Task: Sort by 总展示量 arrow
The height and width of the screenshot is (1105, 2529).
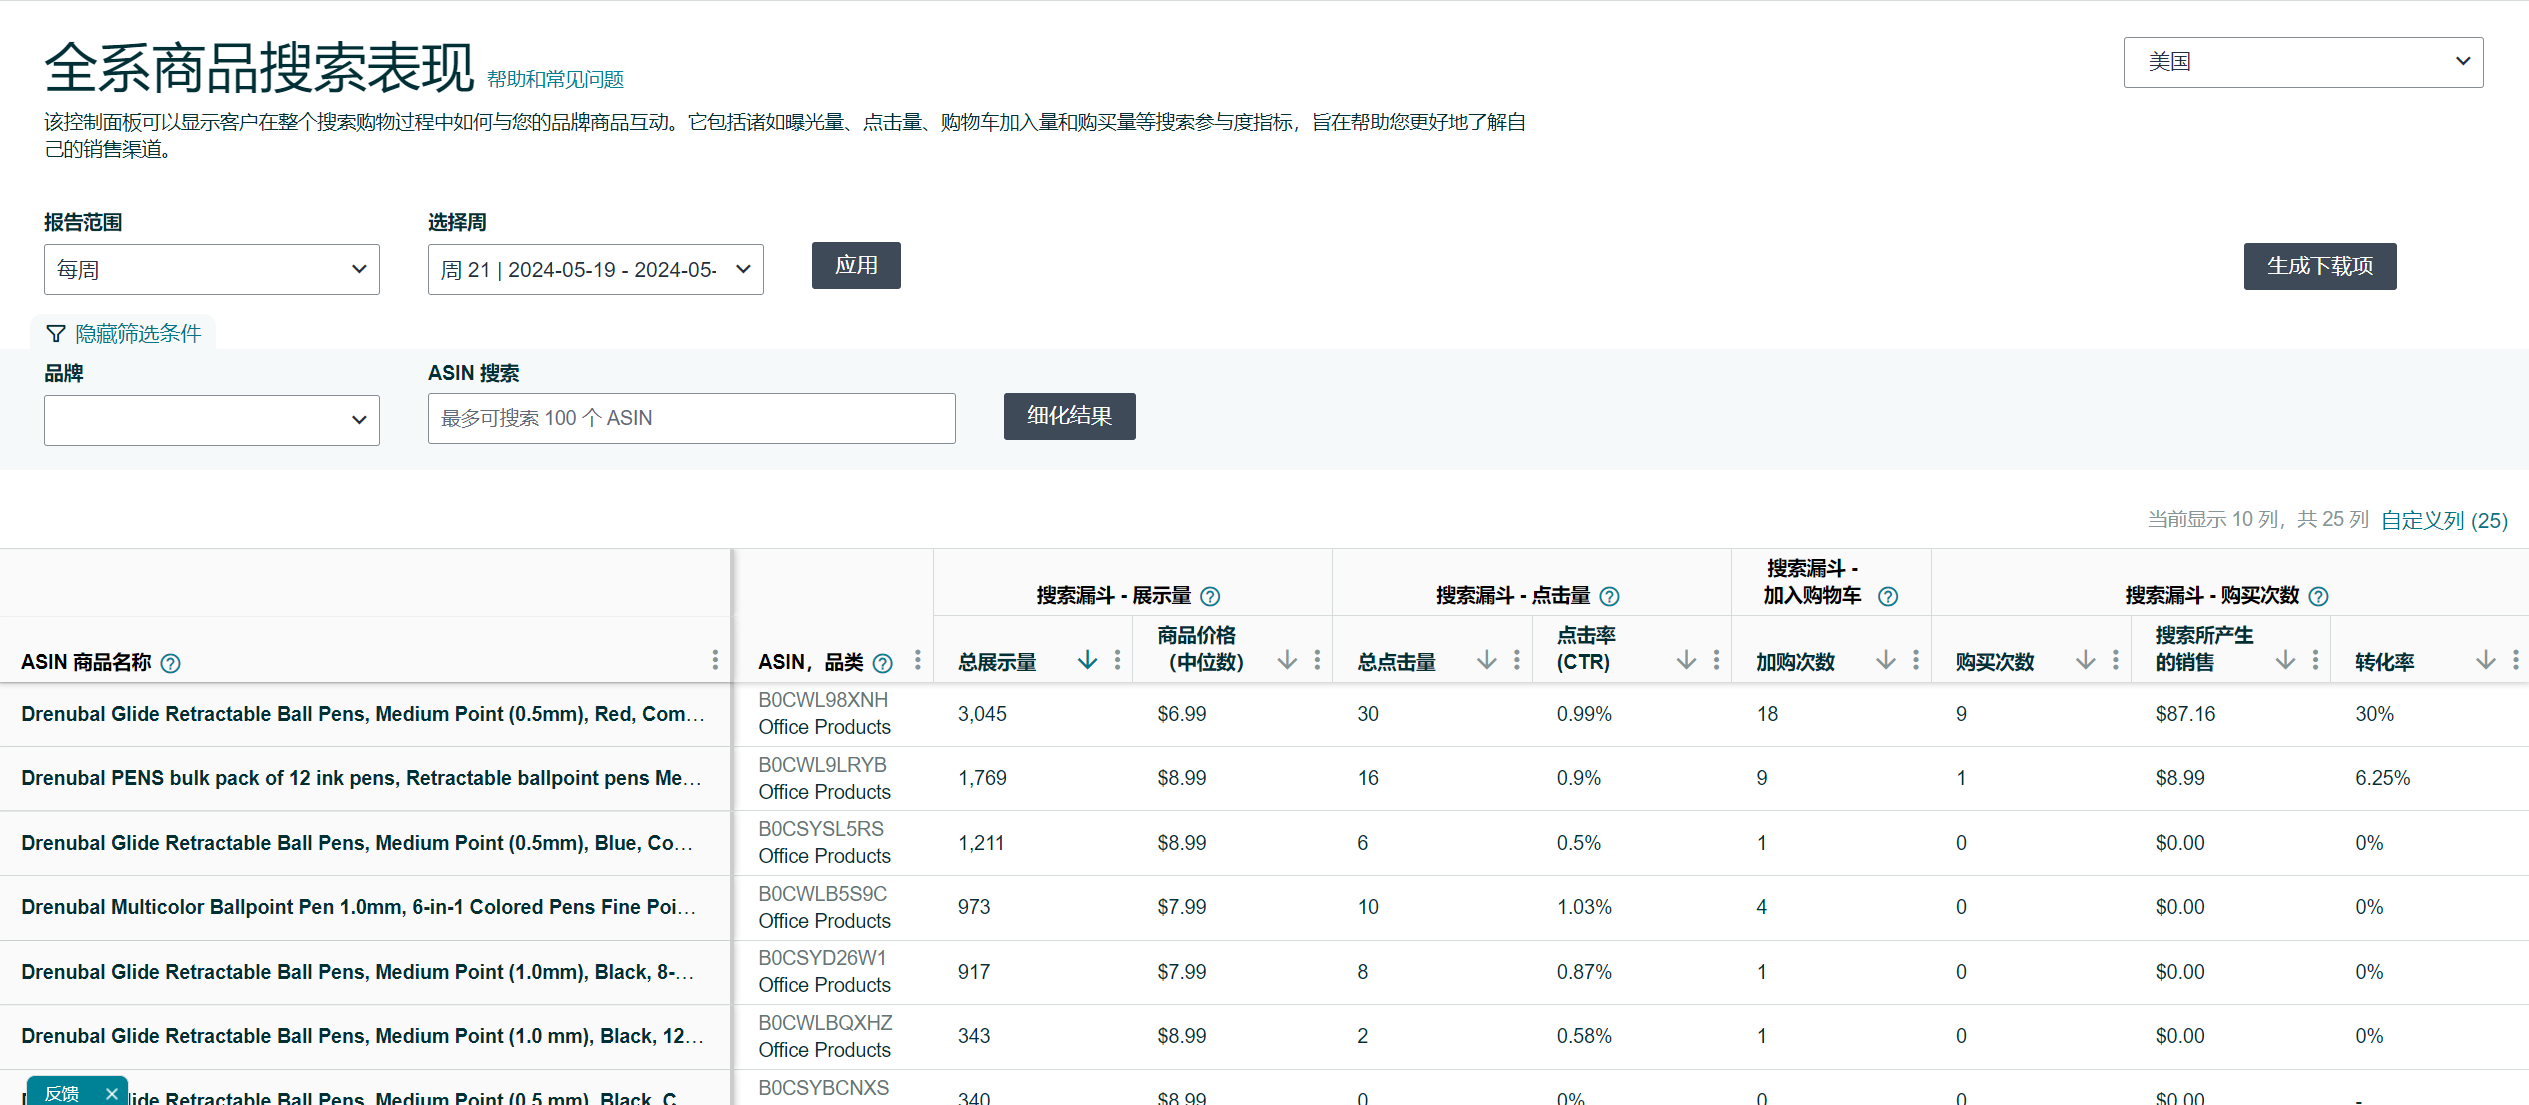Action: 1087,660
